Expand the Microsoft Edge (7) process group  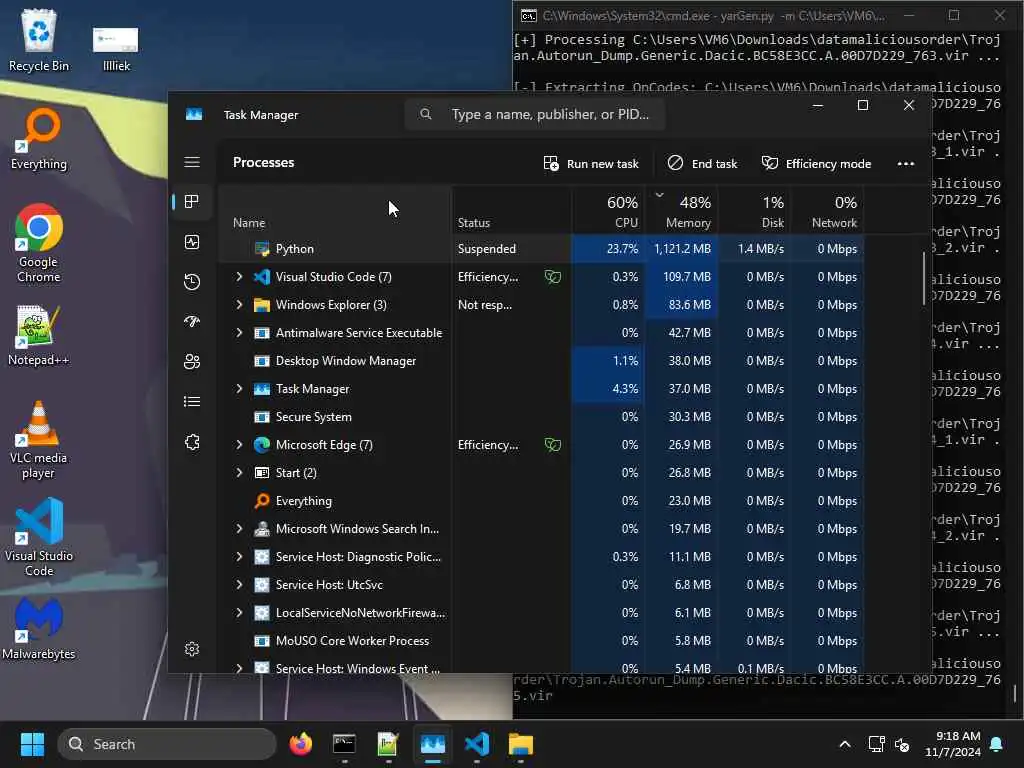(x=239, y=445)
